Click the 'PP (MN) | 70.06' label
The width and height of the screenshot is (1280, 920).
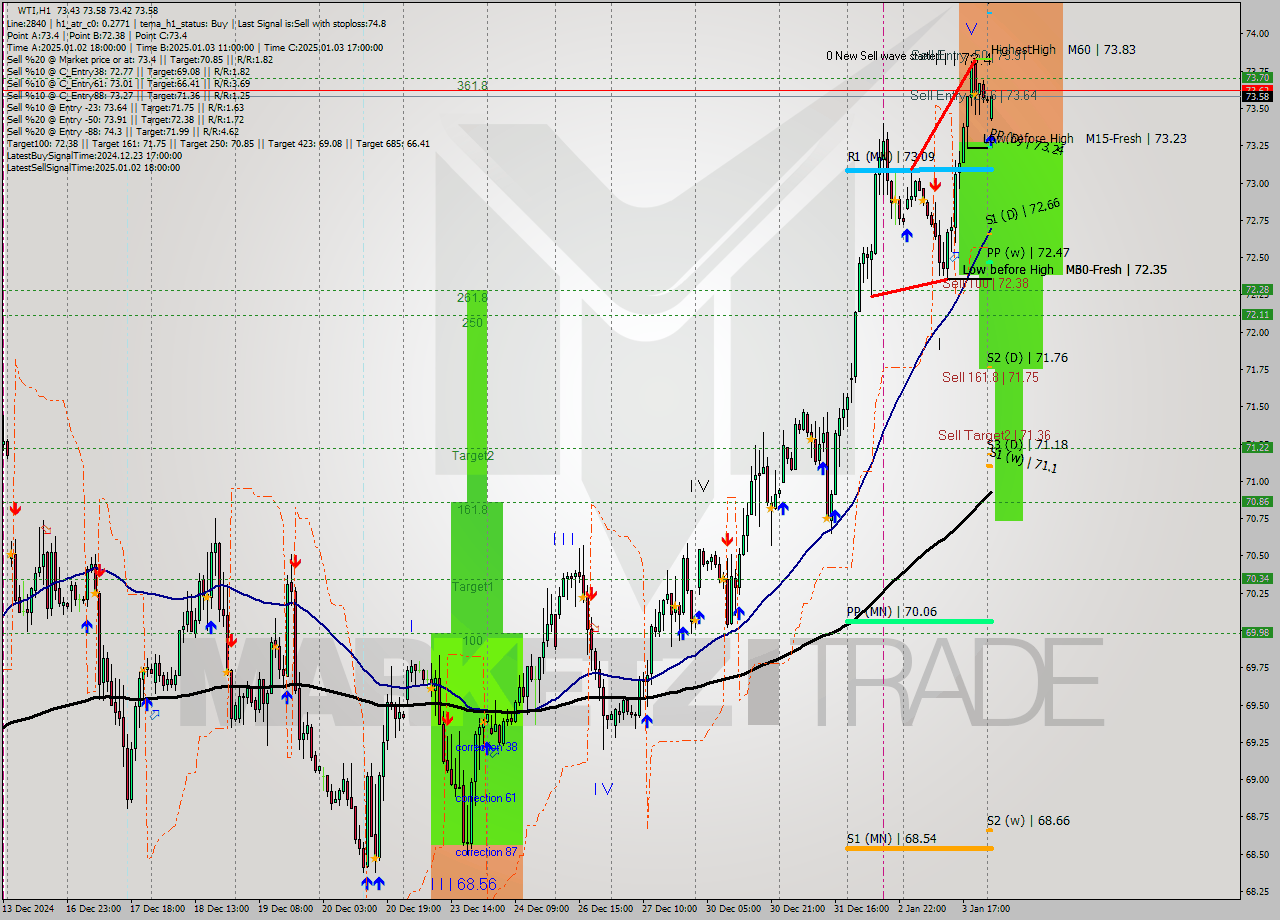point(891,611)
